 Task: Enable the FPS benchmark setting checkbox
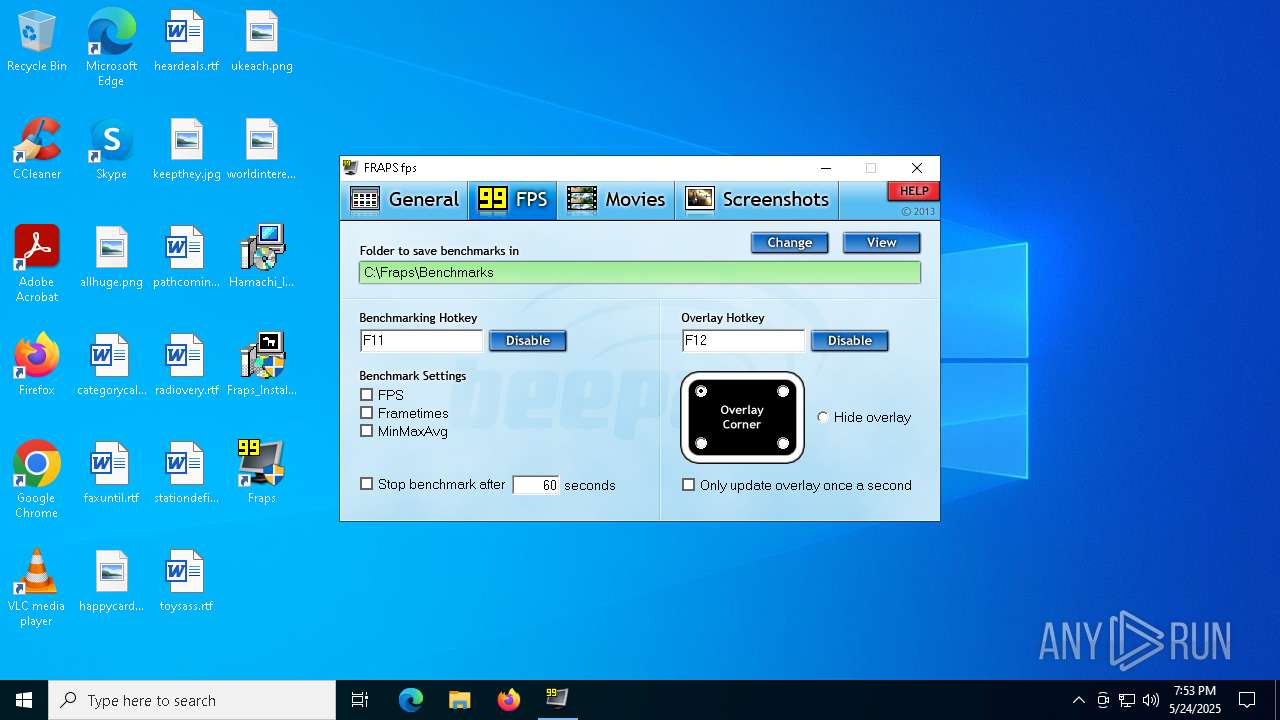pyautogui.click(x=366, y=395)
